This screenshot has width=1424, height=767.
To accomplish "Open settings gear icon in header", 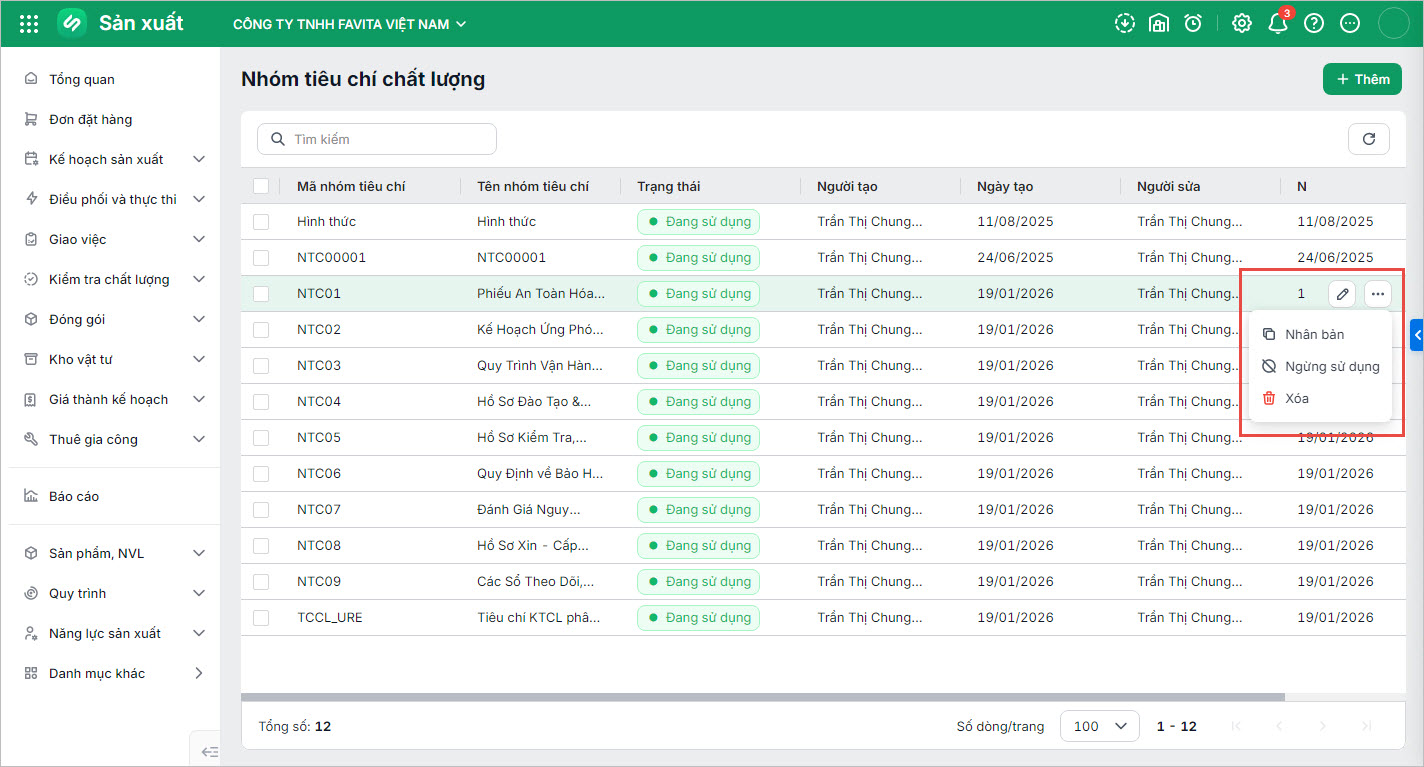I will [x=1242, y=23].
